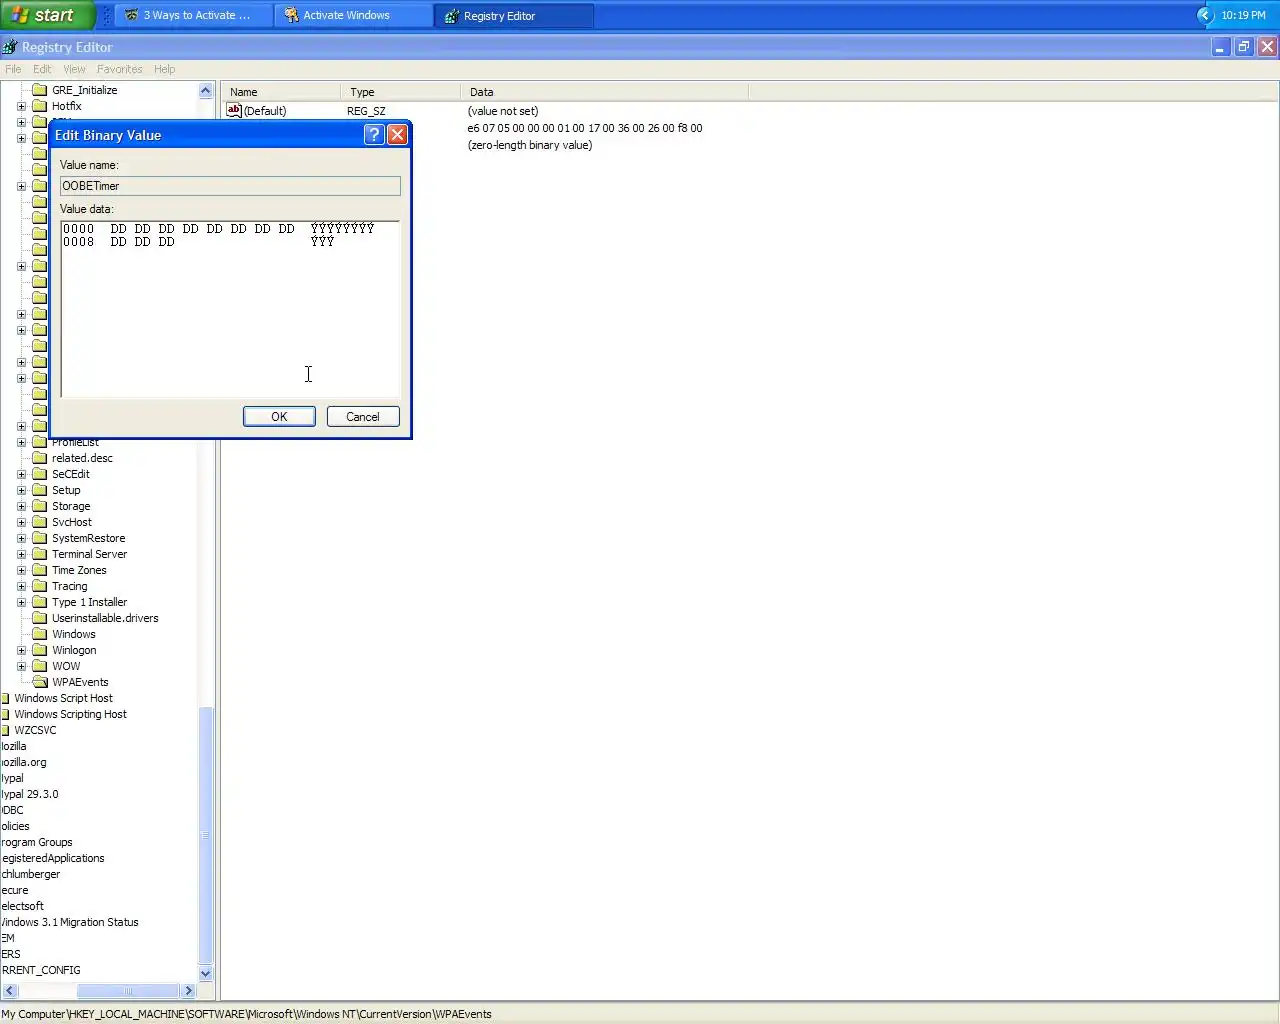
Task: Click tree scroll down arrow
Action: tap(206, 974)
